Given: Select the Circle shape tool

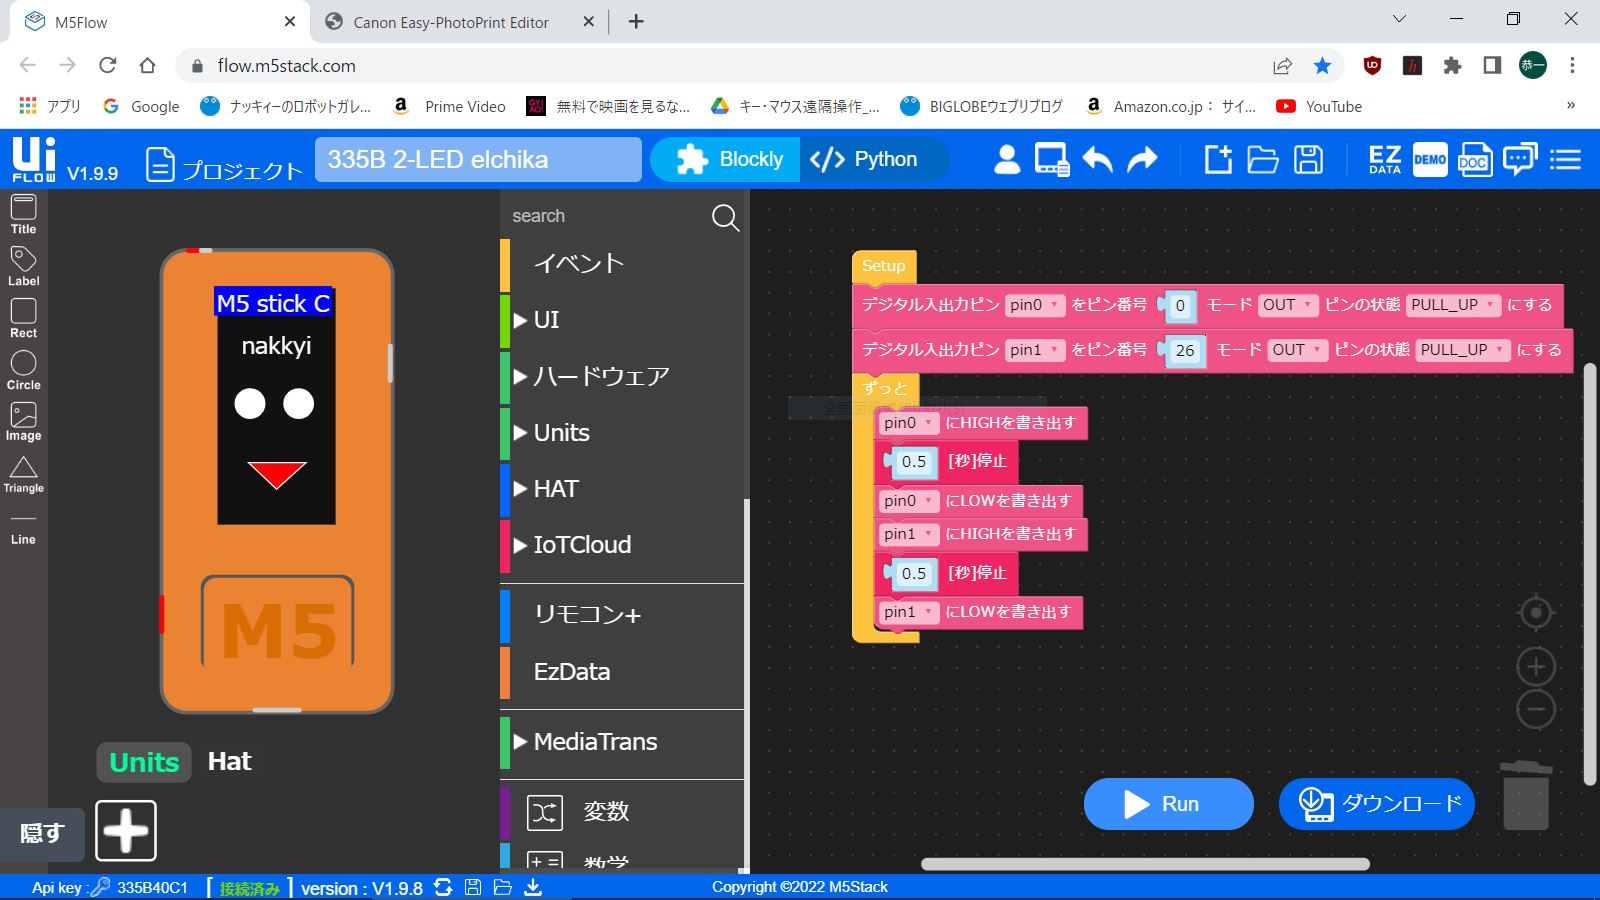Looking at the screenshot, I should tap(23, 369).
